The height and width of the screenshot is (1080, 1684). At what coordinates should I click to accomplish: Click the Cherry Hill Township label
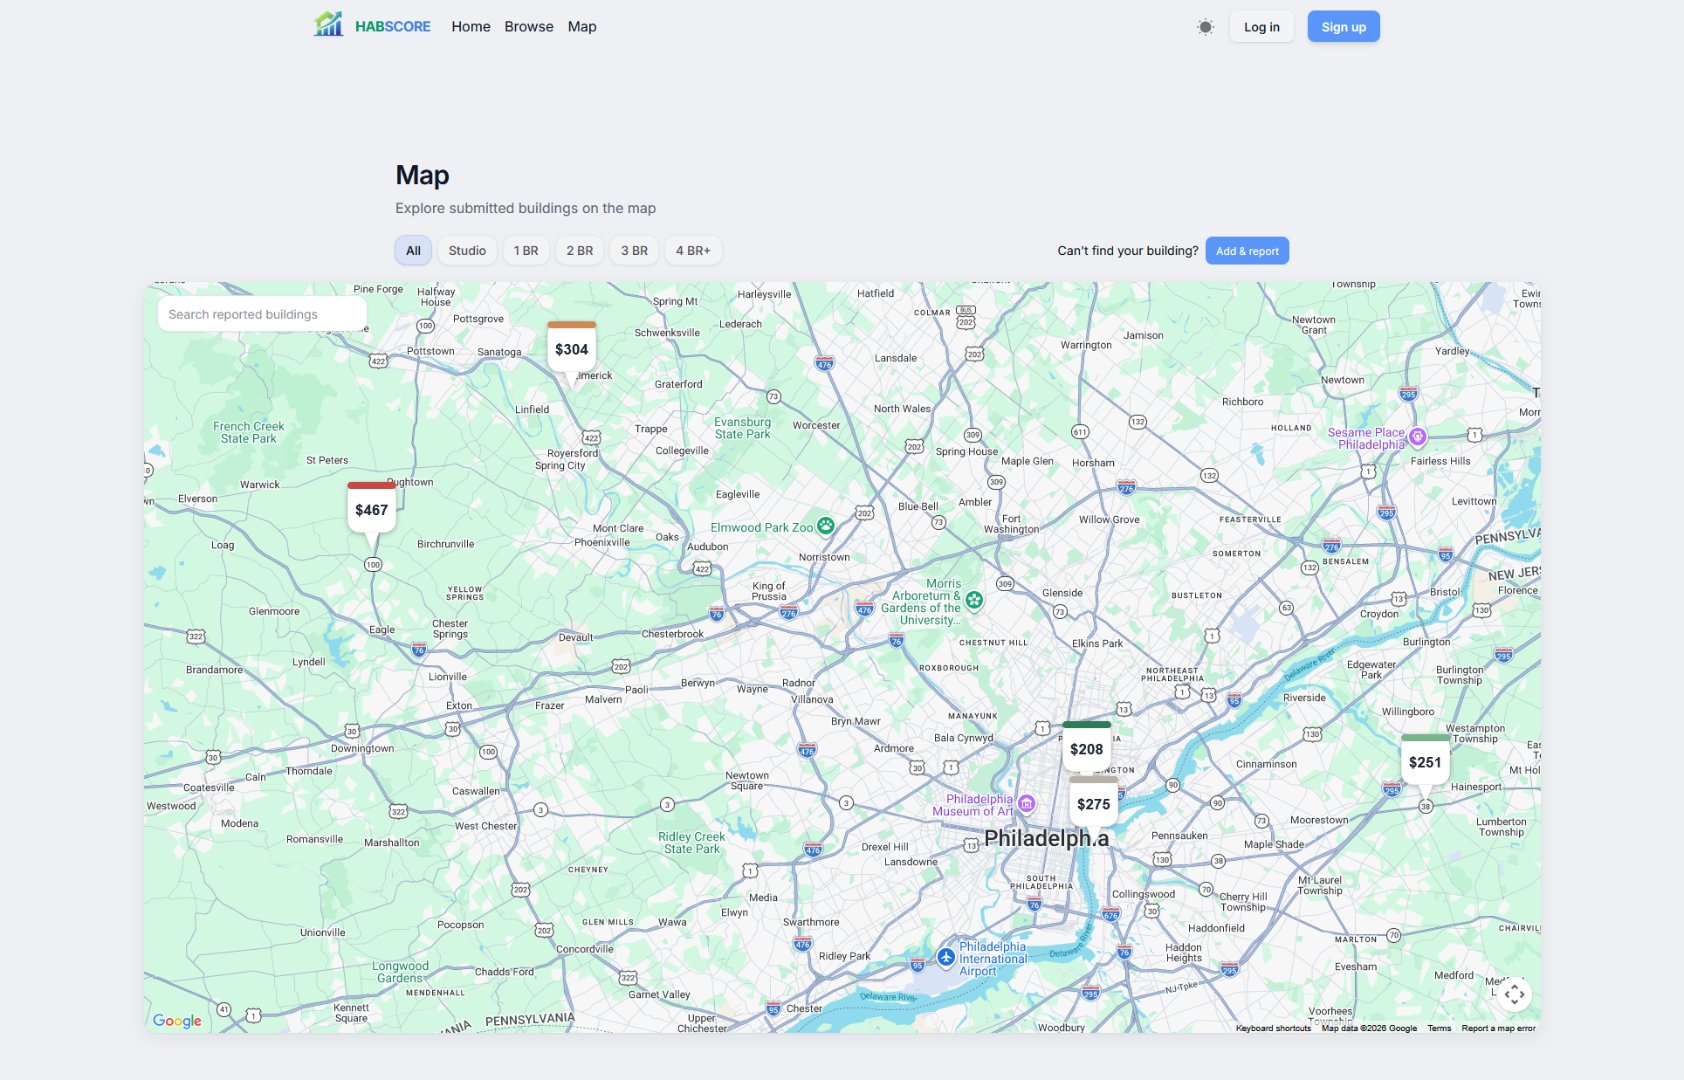tap(1243, 902)
